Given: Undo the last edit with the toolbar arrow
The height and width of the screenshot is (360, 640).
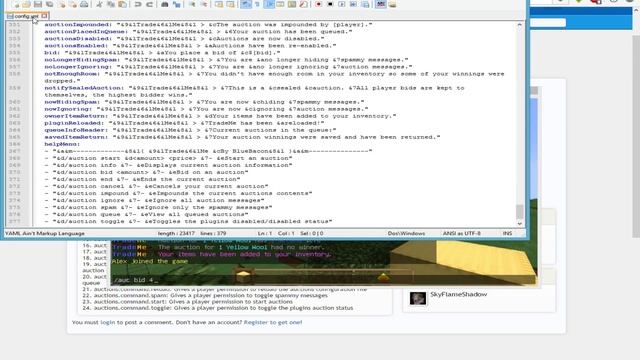Looking at the screenshot, I should click(x=138, y=4).
